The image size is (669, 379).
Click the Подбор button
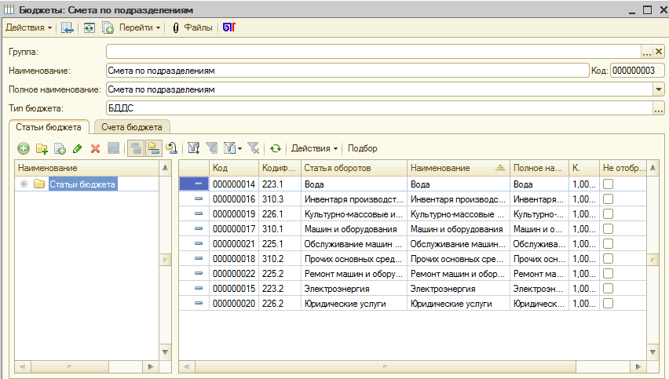point(362,149)
